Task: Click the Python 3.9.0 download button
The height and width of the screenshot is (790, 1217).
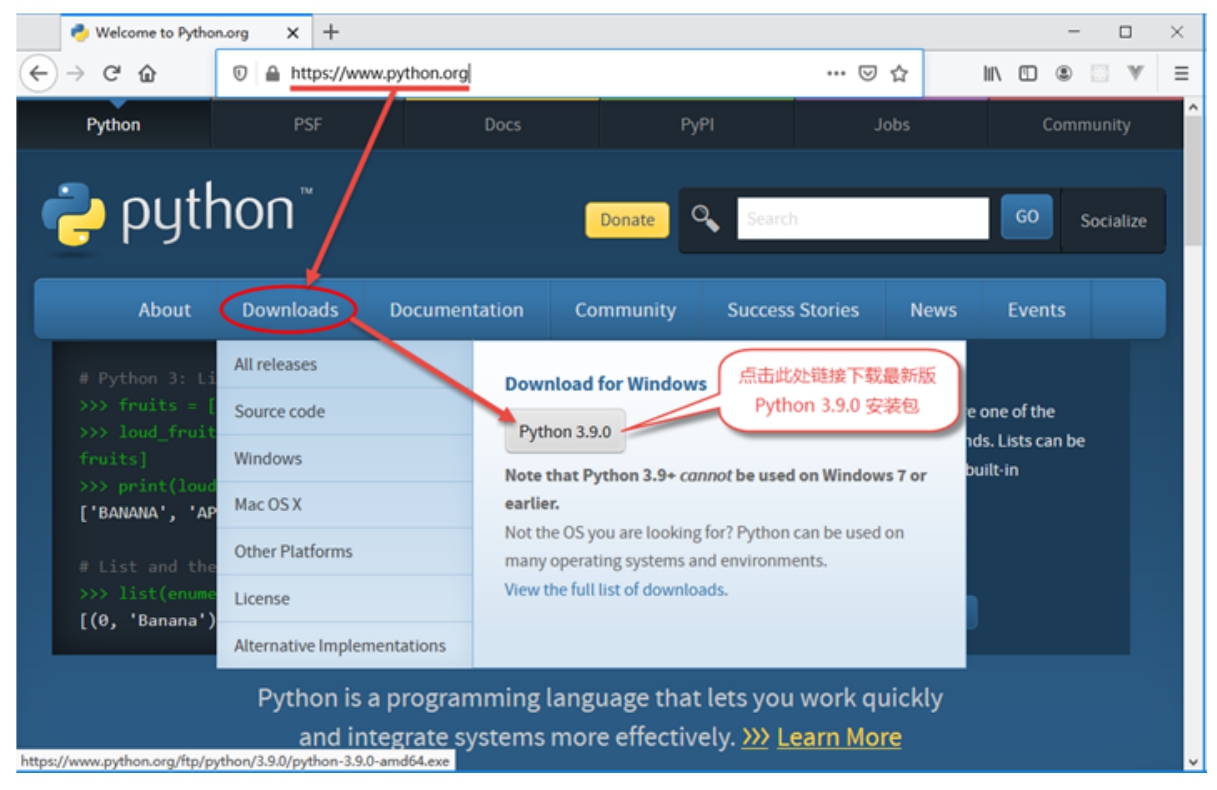Action: [565, 432]
